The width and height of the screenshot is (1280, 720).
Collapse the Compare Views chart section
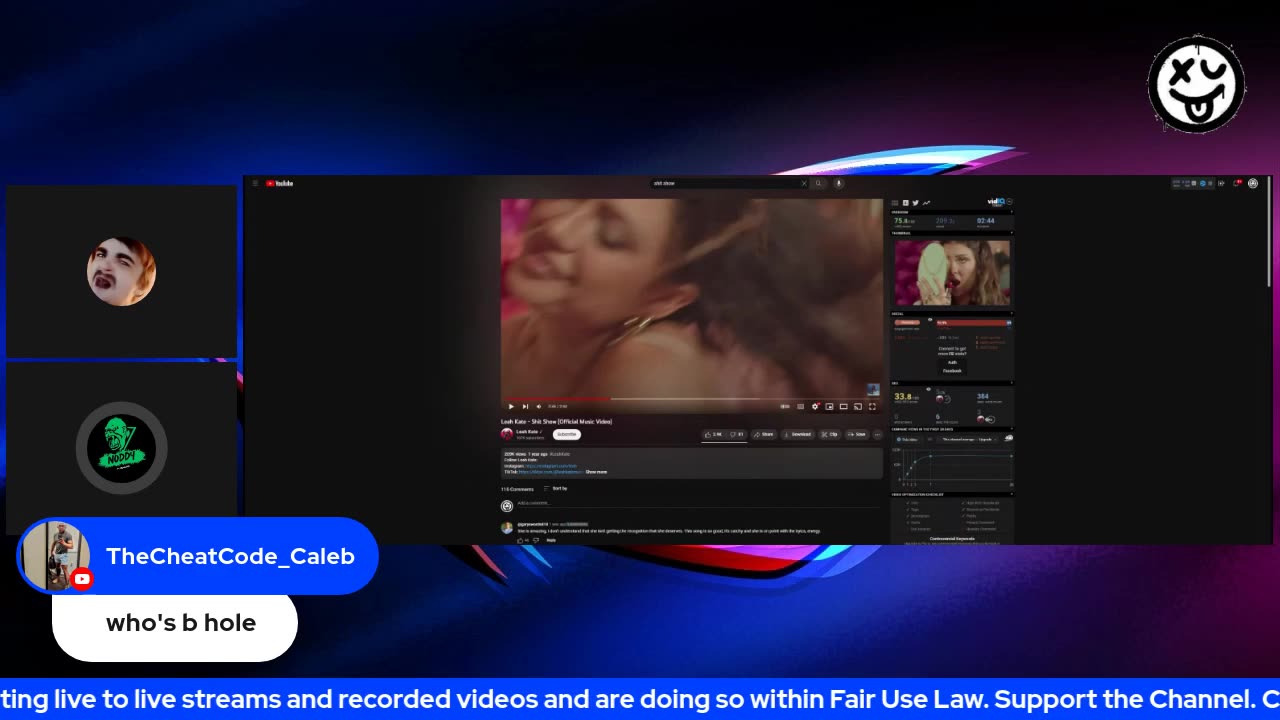[1011, 428]
